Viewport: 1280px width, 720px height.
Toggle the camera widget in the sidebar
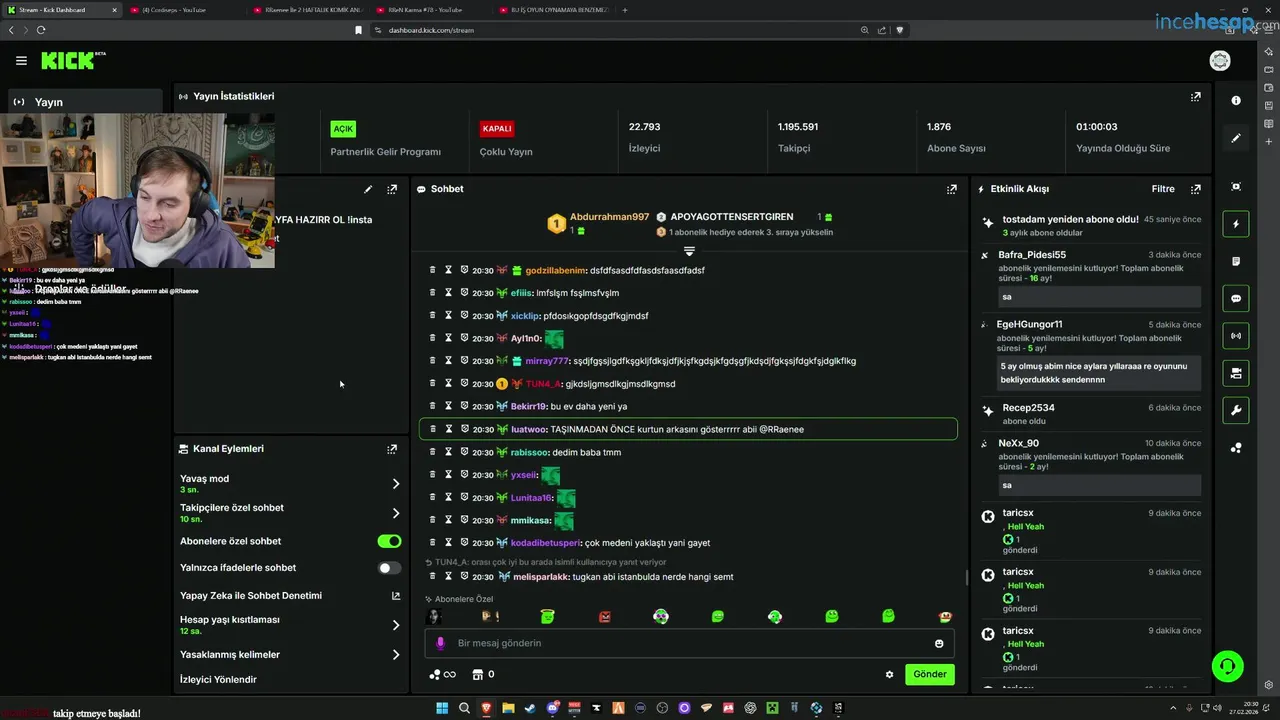tap(1236, 373)
